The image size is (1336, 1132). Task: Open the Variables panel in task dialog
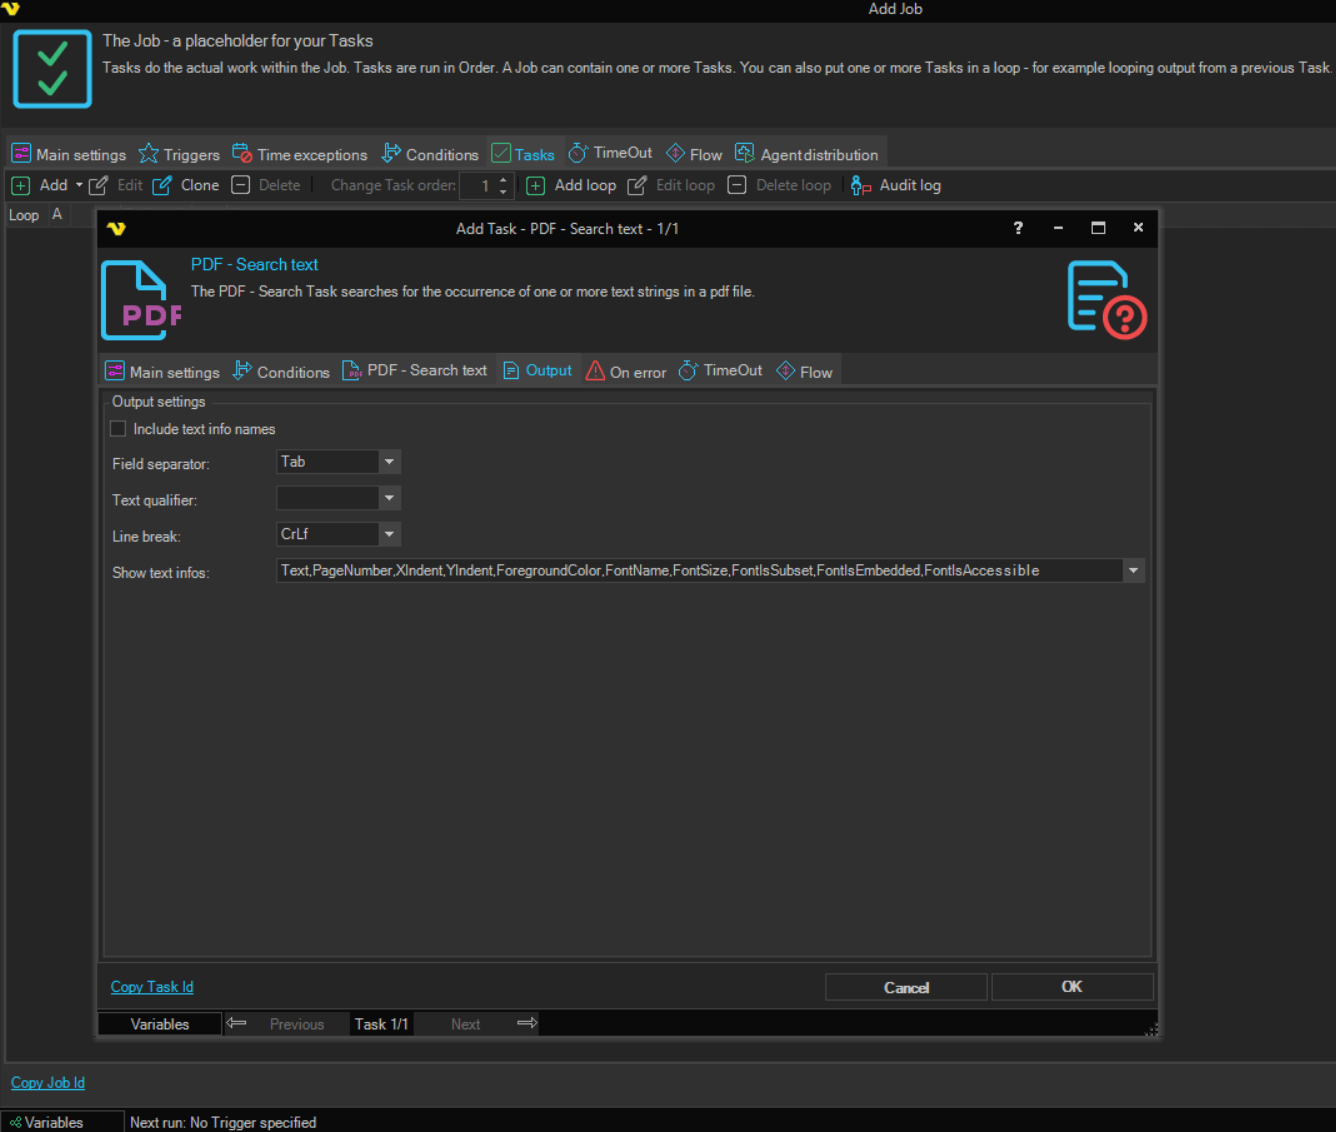(x=159, y=1024)
